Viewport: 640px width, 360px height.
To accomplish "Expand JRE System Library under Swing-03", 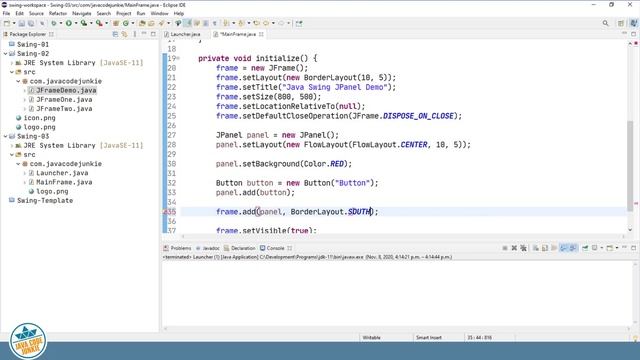I will tap(12, 145).
